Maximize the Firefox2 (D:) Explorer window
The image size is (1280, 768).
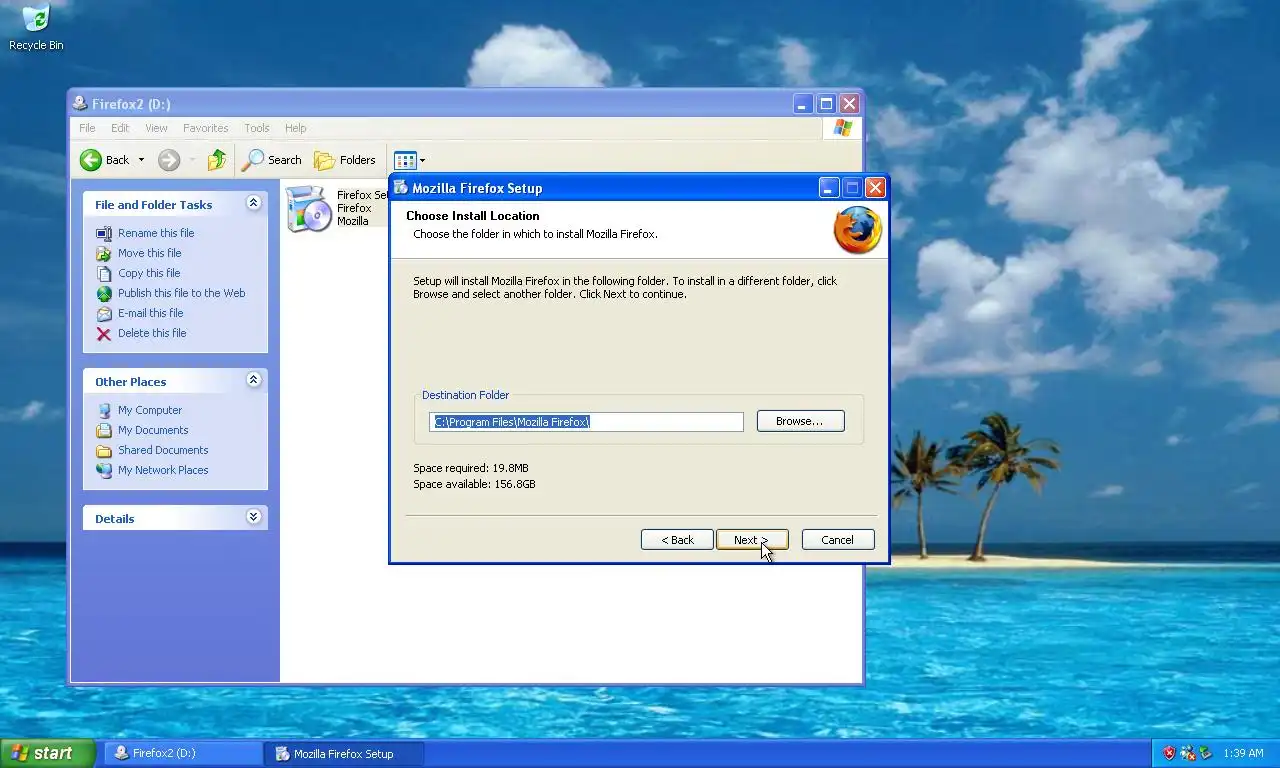826,104
